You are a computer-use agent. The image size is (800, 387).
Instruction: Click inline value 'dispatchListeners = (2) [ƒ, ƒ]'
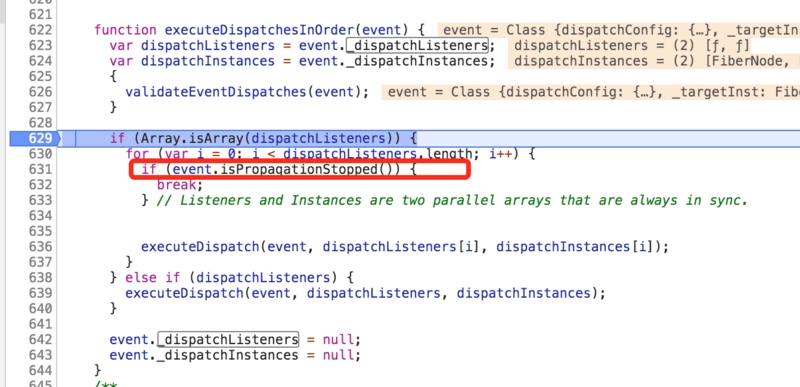[x=632, y=45]
